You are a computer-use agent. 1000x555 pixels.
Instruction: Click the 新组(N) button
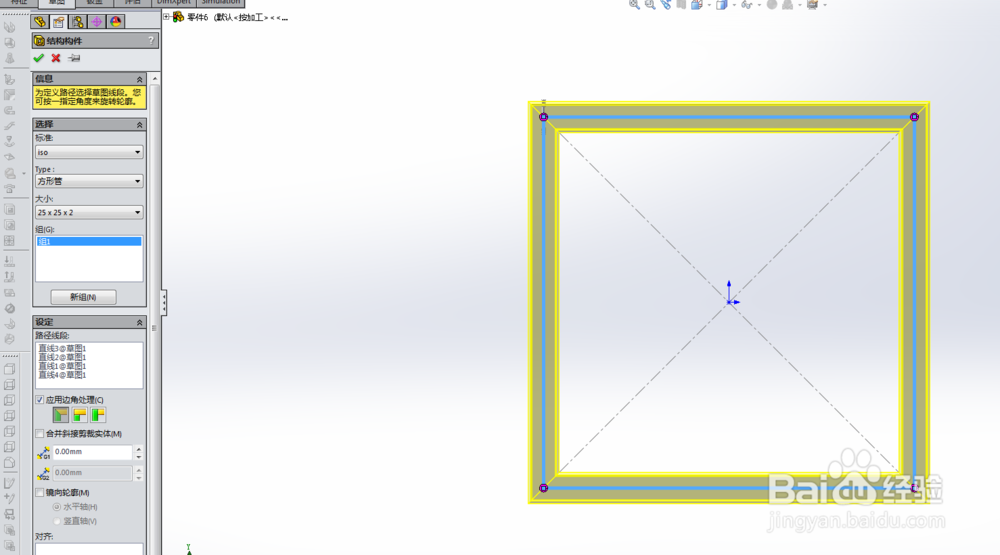pyautogui.click(x=83, y=297)
